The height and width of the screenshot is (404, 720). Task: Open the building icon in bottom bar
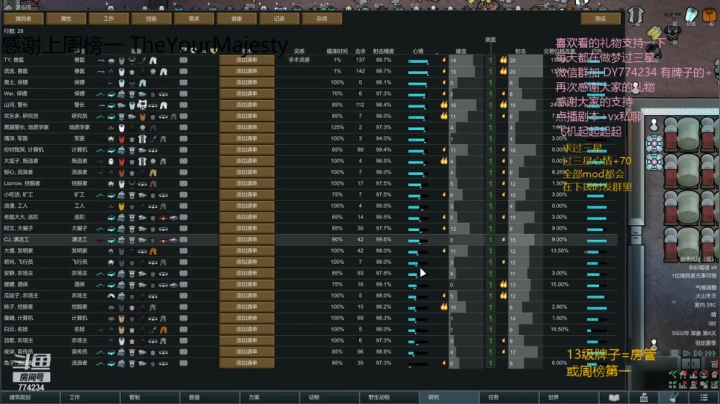click(643, 398)
